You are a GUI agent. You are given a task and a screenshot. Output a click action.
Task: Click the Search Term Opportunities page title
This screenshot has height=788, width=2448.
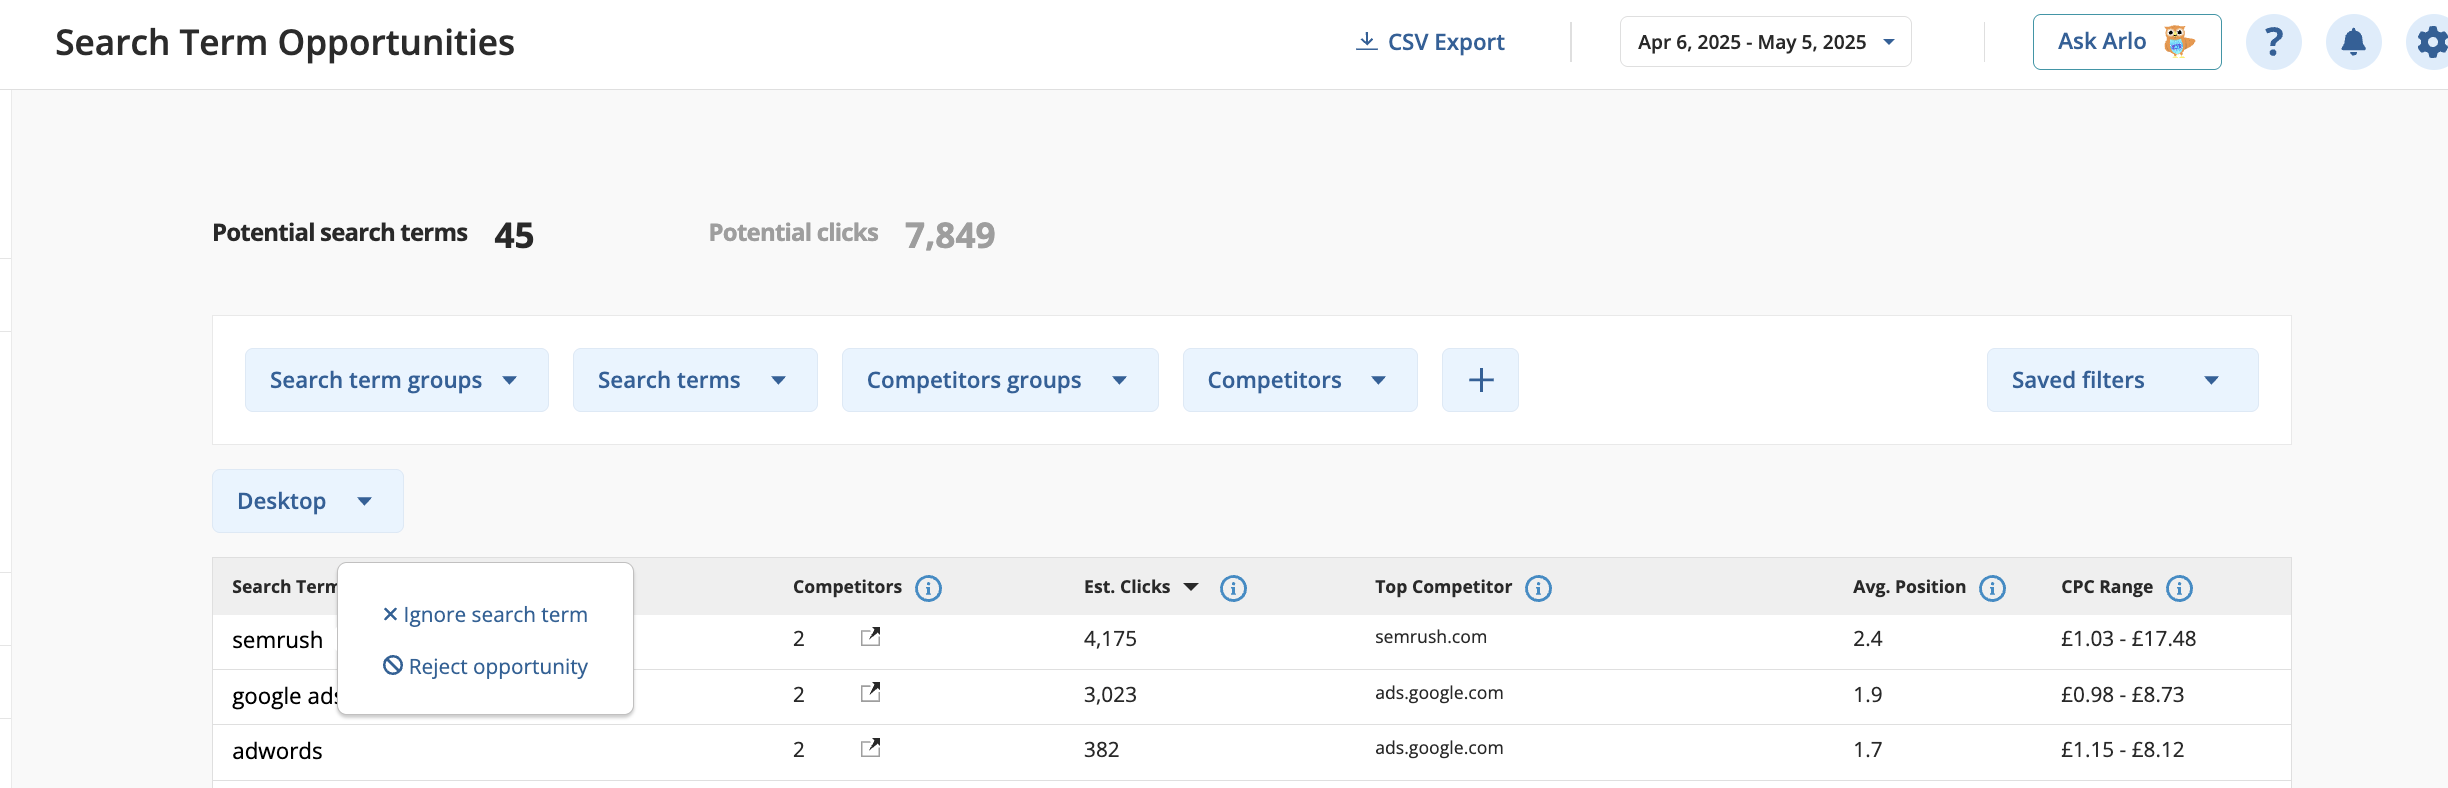pos(285,43)
